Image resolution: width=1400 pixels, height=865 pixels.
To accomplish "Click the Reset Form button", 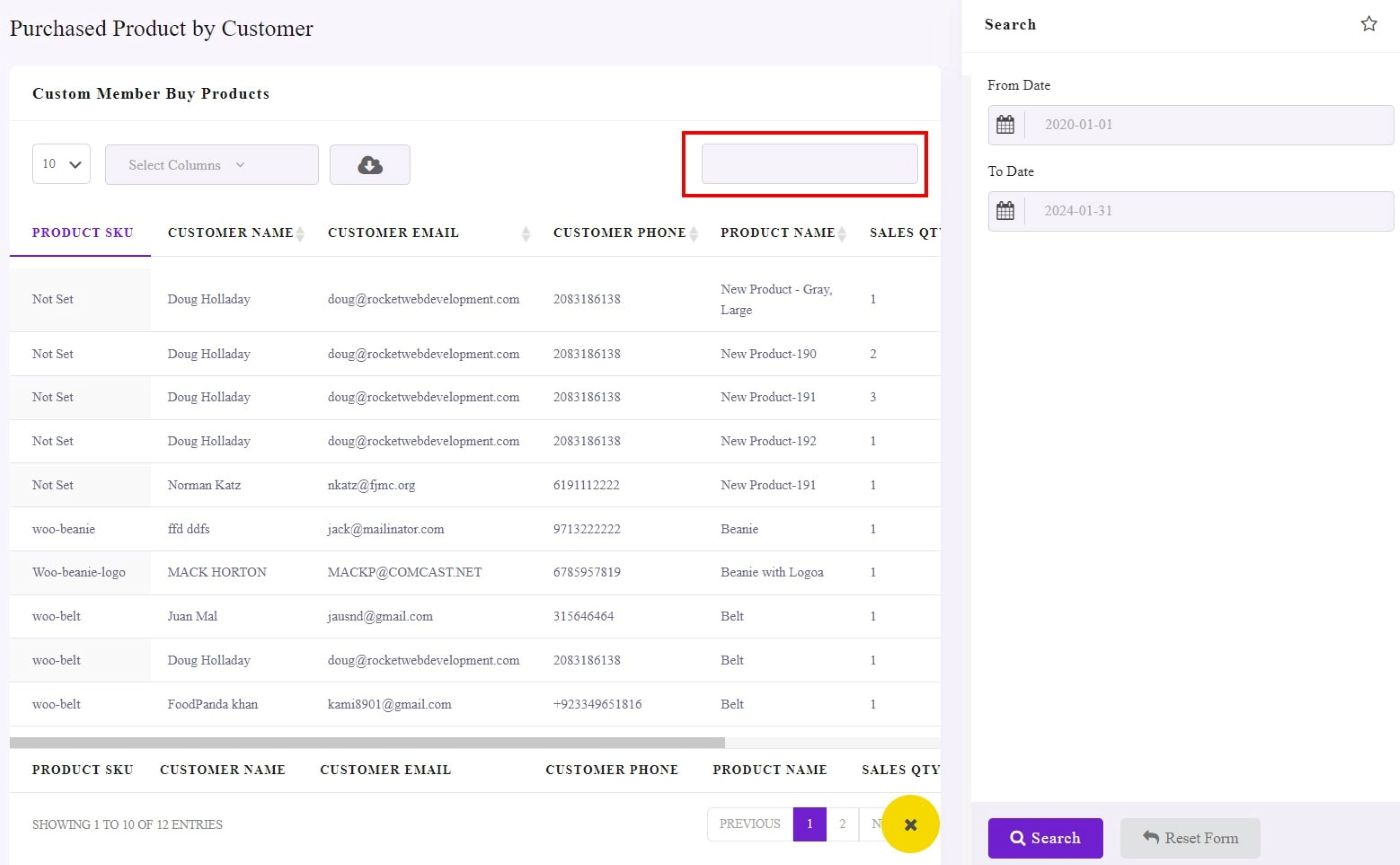I will [1190, 838].
